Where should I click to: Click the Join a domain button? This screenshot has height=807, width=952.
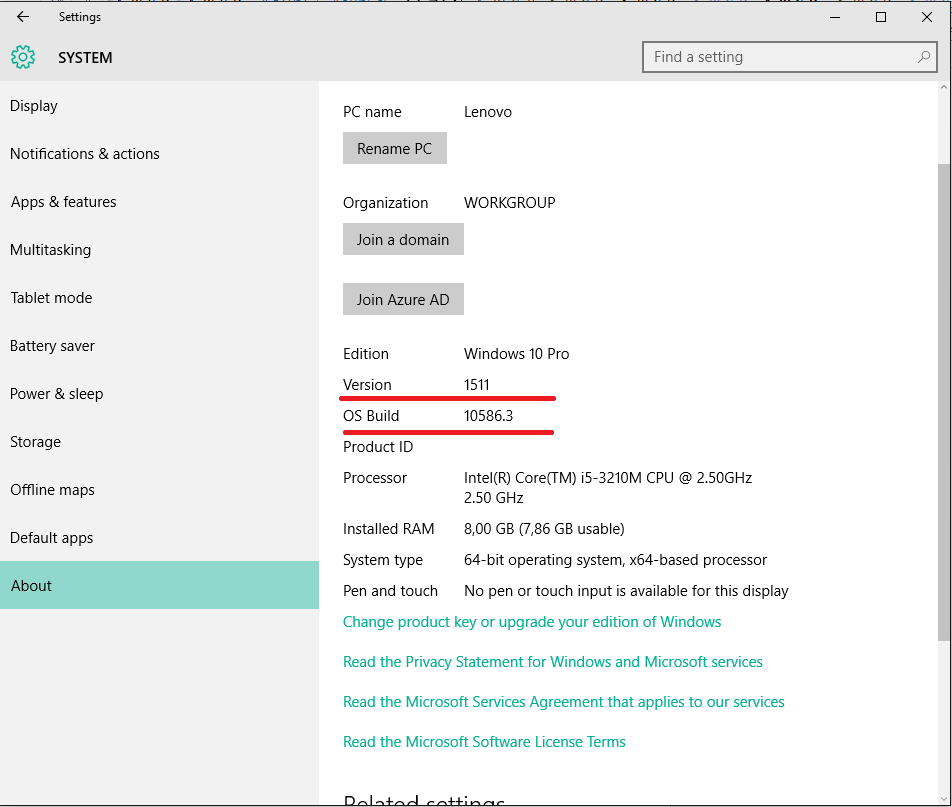[x=403, y=239]
